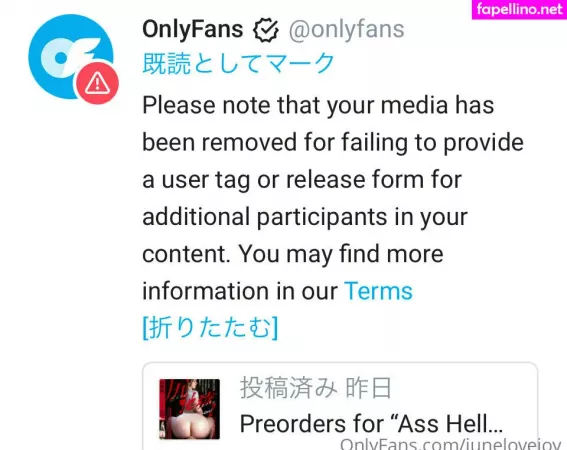Open the "Preorders for Ass Hell" post title
567x450 pixels.
(371, 424)
